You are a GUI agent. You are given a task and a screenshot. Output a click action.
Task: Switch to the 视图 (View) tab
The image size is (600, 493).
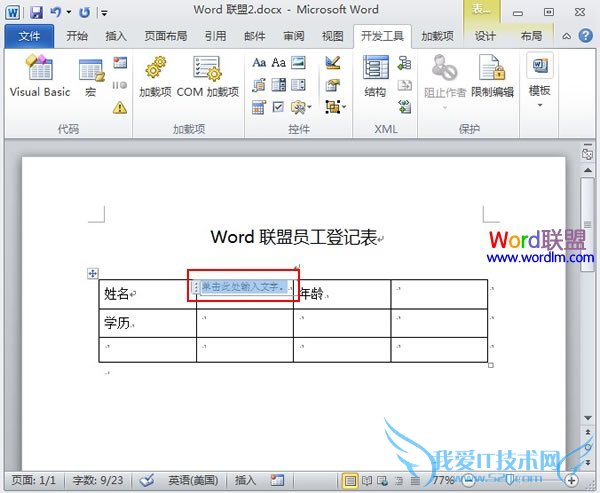[333, 36]
